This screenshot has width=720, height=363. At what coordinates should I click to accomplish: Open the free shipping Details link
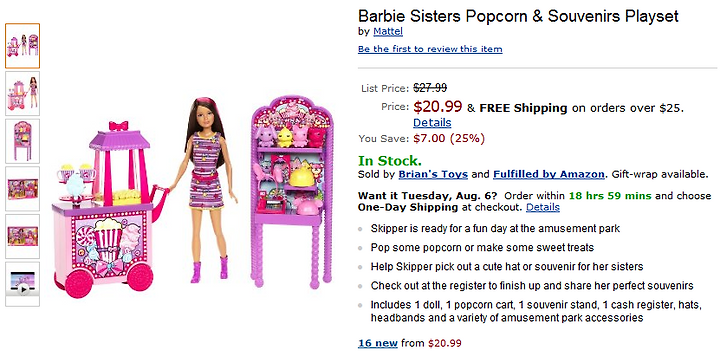[432, 123]
